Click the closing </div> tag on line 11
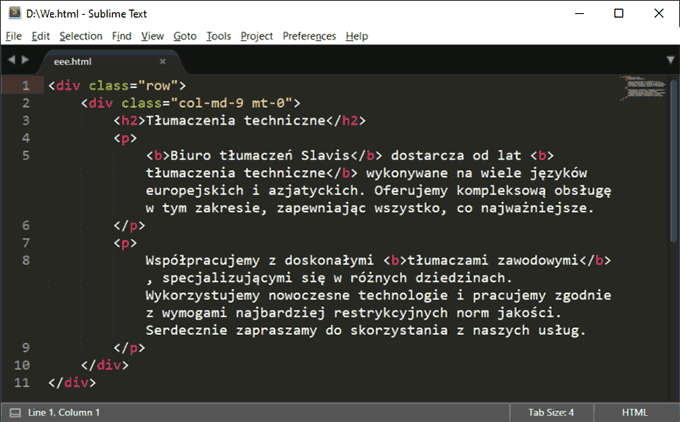680x422 pixels. [72, 383]
